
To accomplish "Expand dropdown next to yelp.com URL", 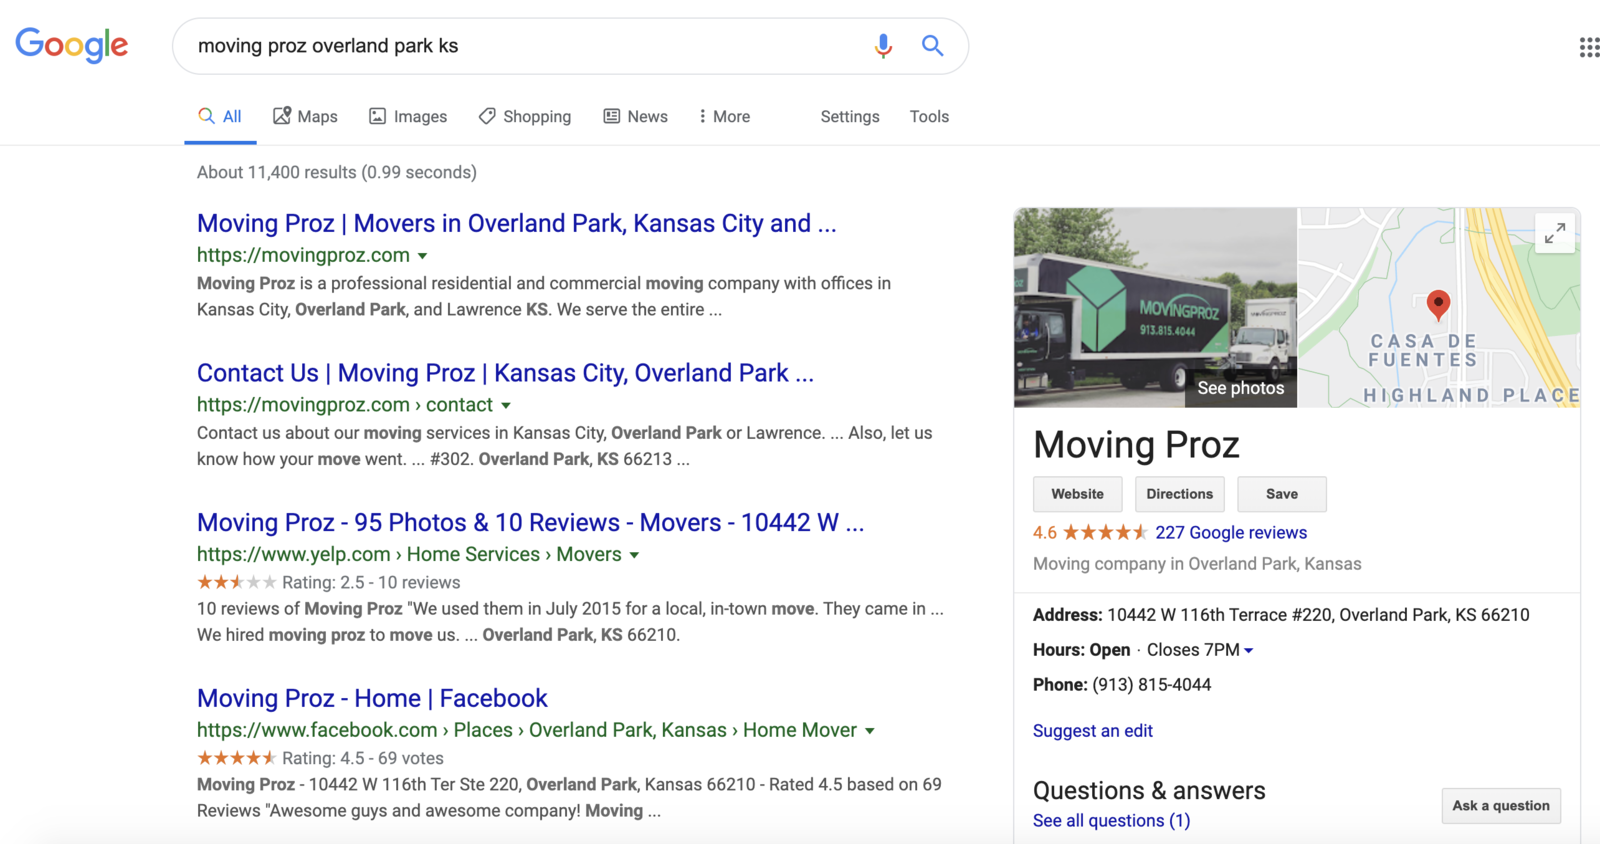I will (x=634, y=555).
